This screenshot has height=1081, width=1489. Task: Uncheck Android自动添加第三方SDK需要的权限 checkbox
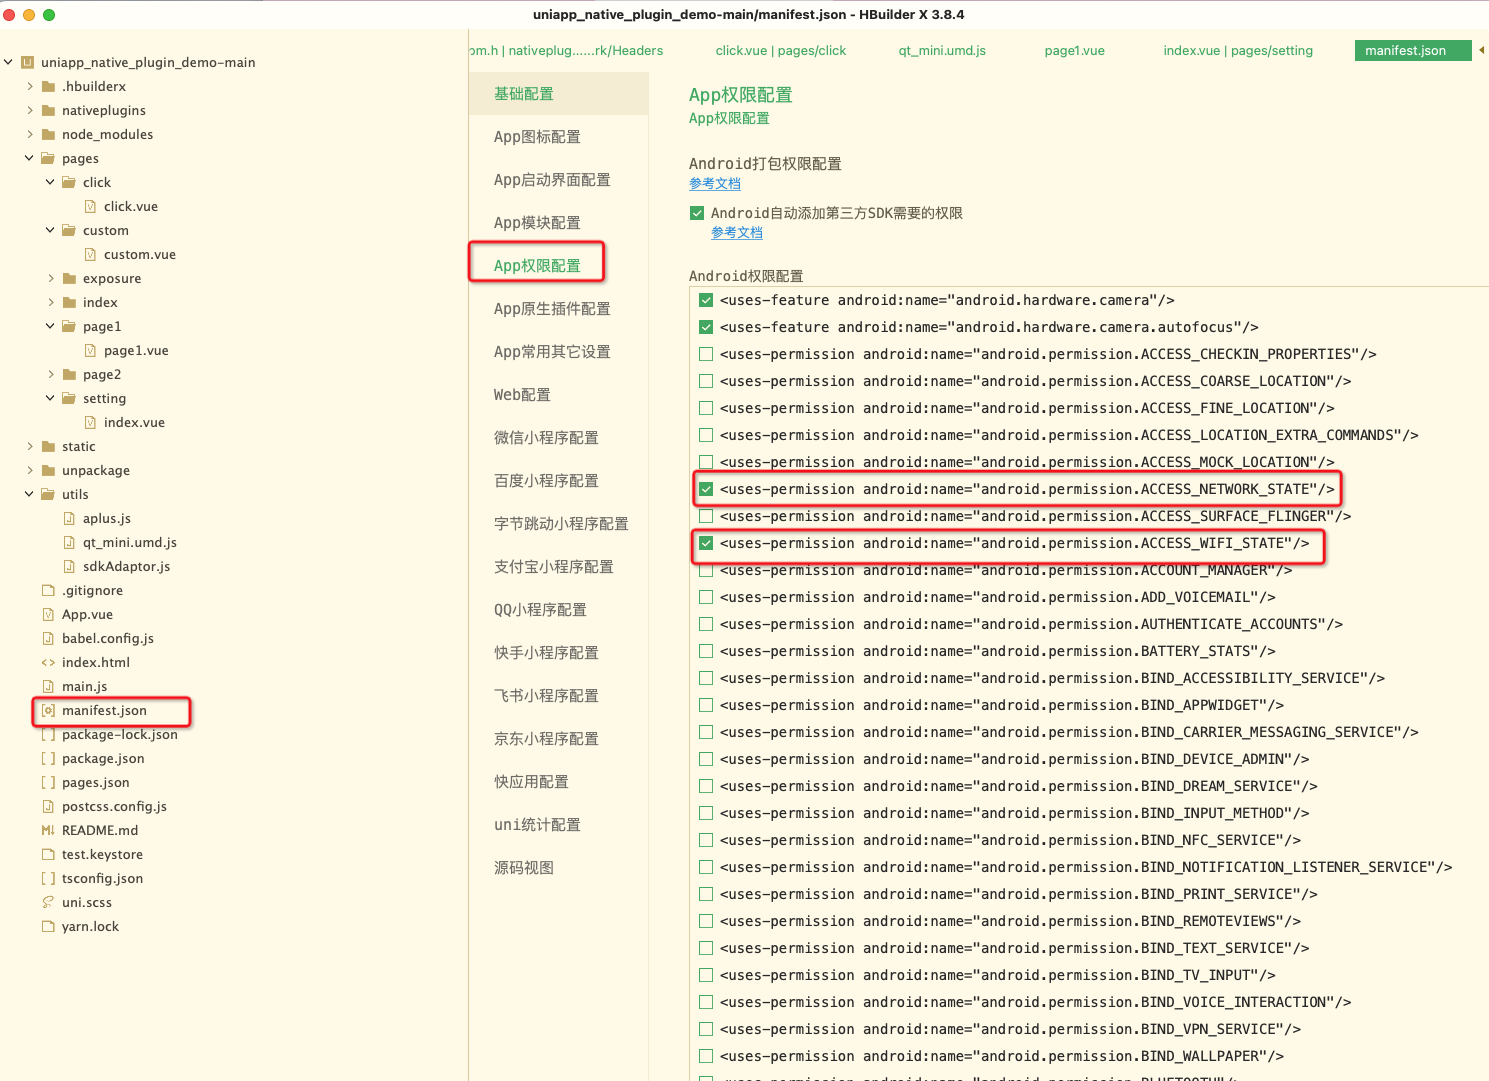[697, 213]
